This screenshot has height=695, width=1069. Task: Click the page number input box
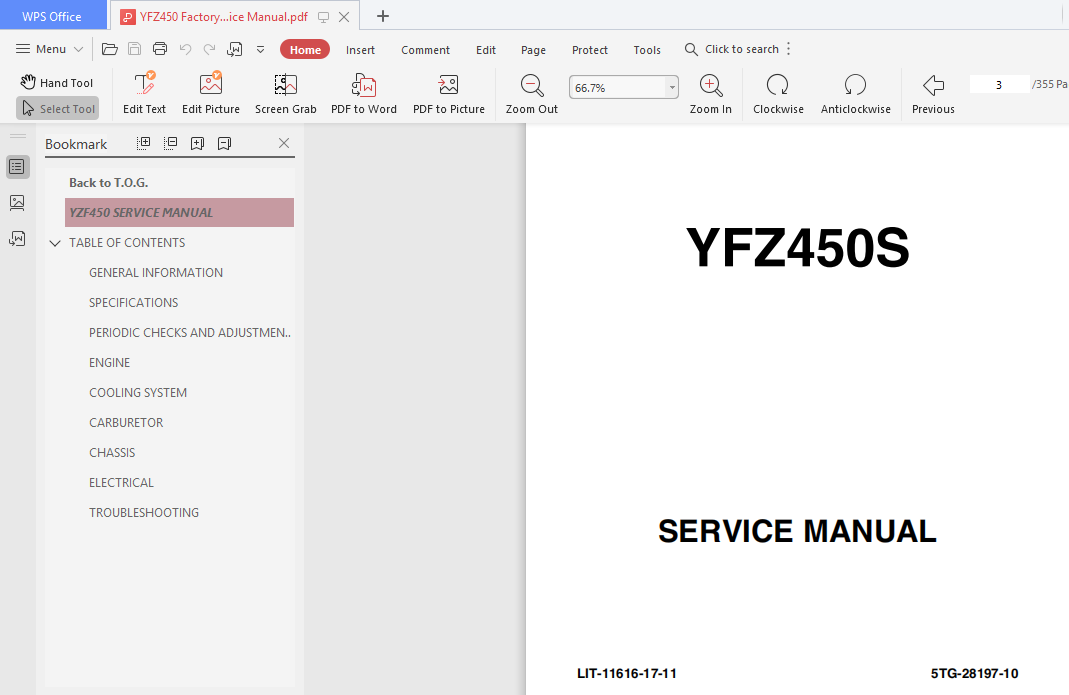point(999,85)
